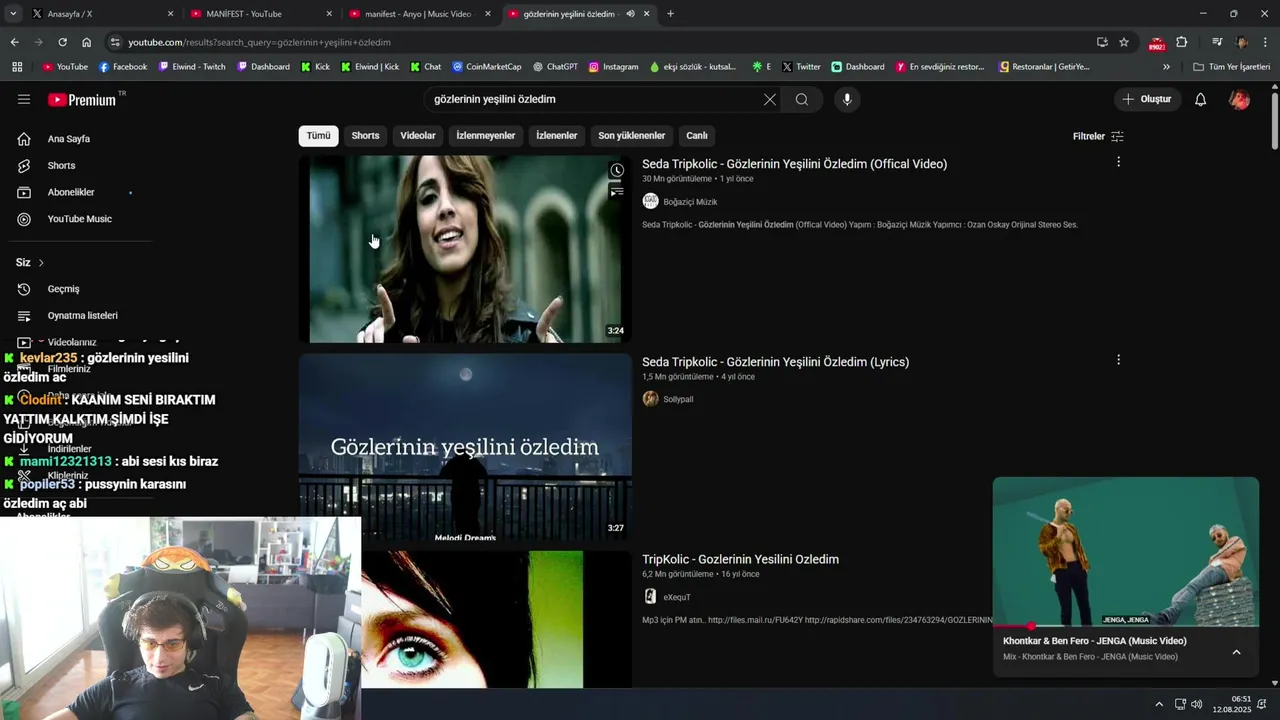Play the first video thumbnail
Viewport: 1280px width, 720px height.
pyautogui.click(x=465, y=249)
